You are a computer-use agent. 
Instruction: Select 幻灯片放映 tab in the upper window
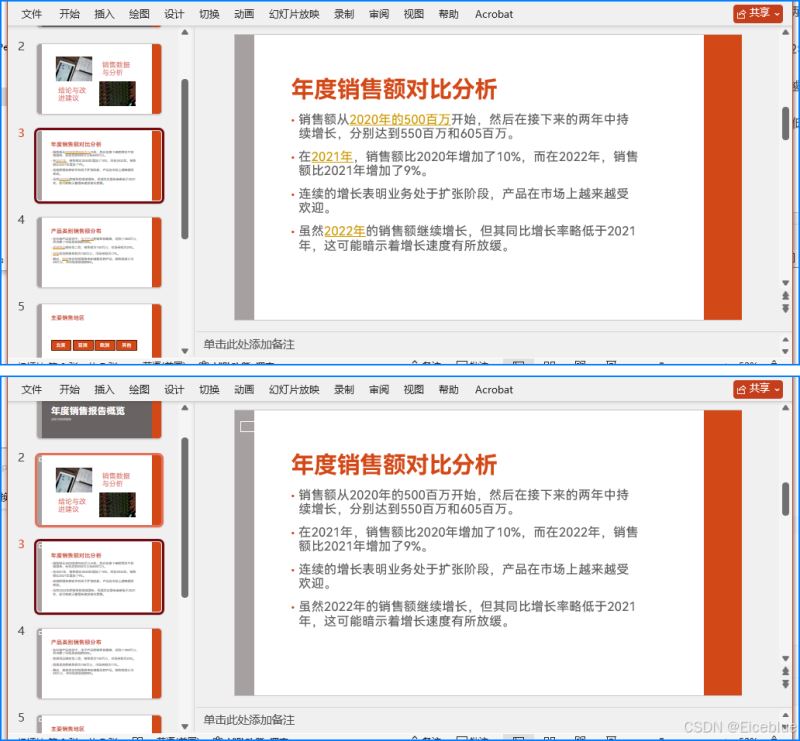point(294,14)
